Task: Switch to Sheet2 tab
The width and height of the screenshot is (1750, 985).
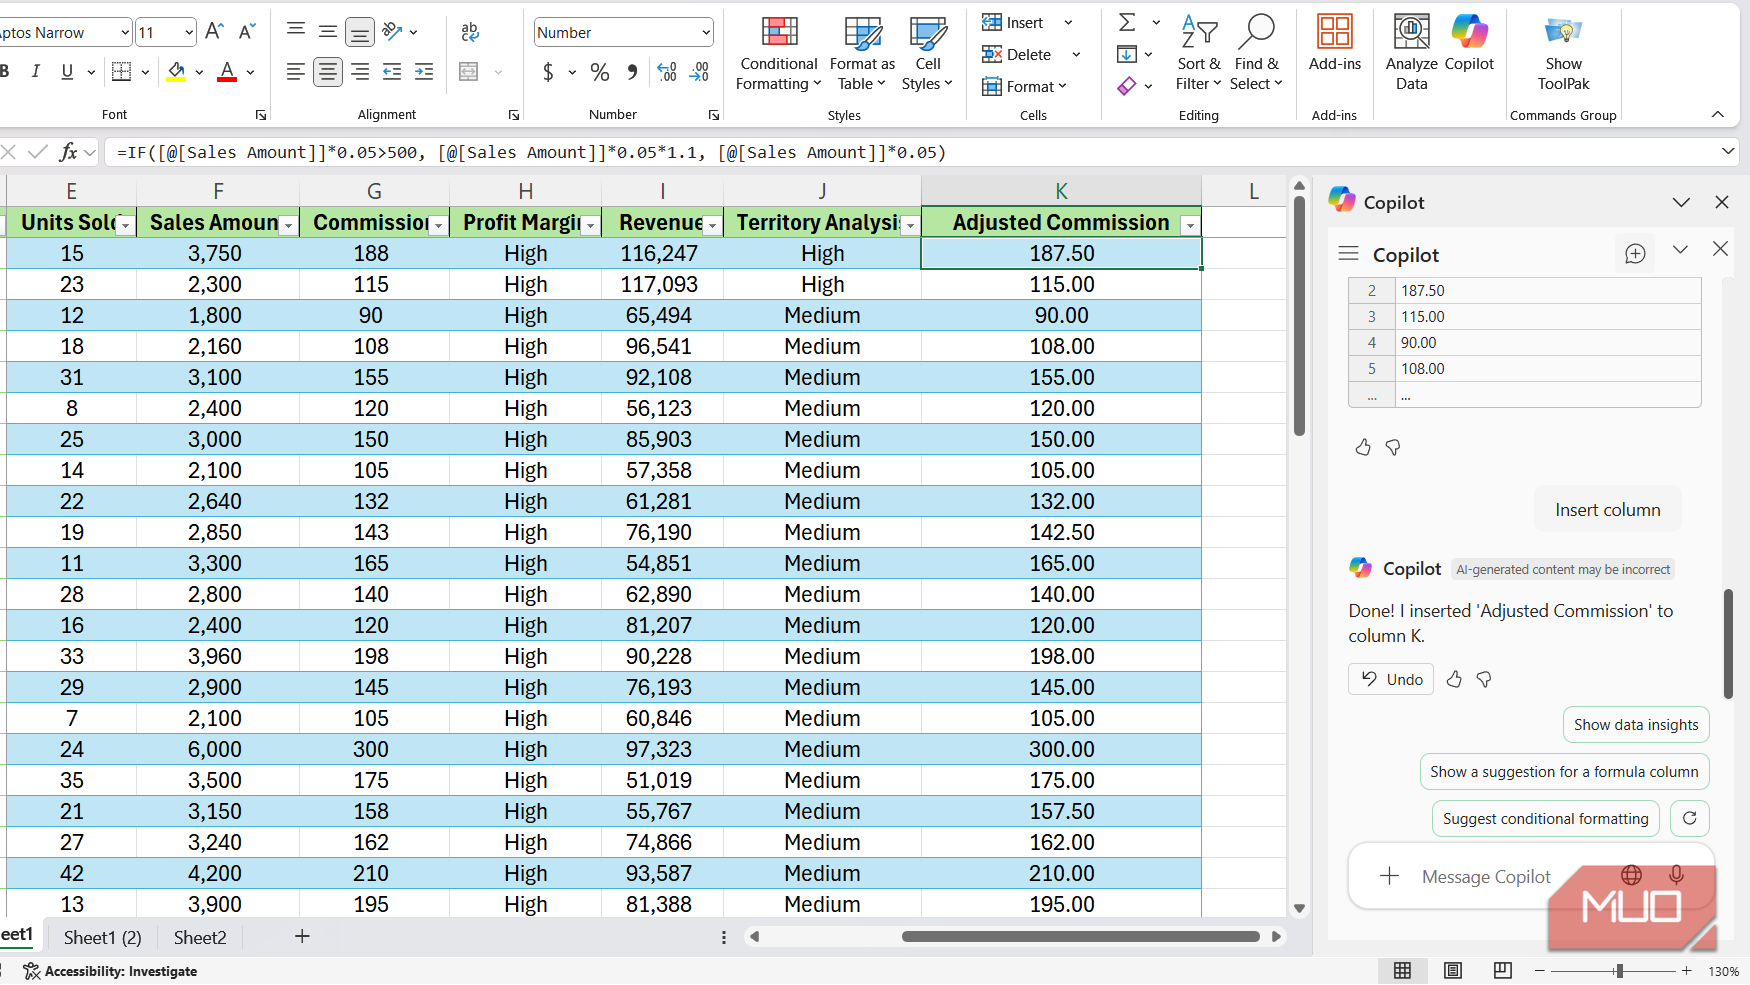Action: tap(200, 937)
